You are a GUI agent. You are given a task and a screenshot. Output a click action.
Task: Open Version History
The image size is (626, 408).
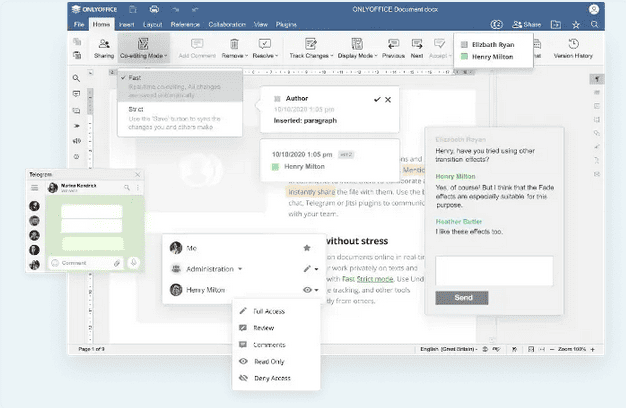pos(573,48)
